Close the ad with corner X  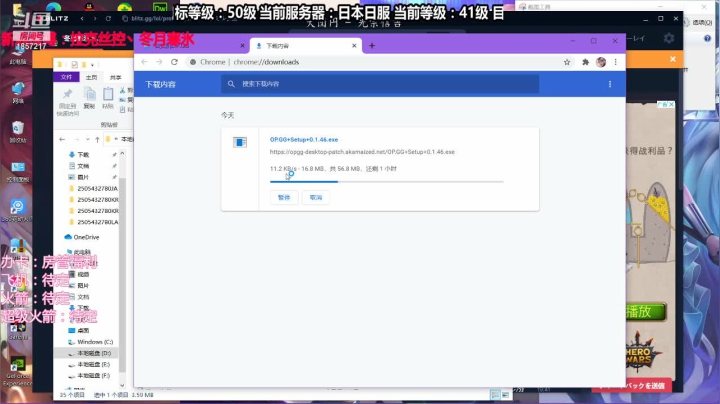point(671,104)
